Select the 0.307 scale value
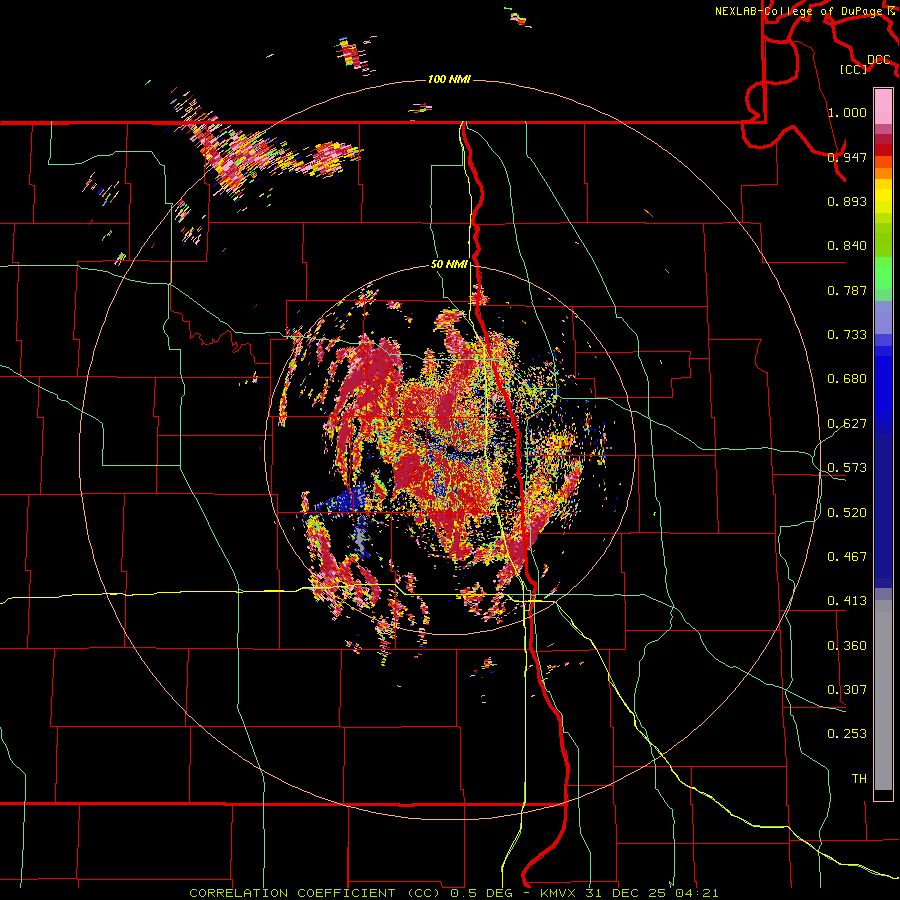 coord(847,690)
